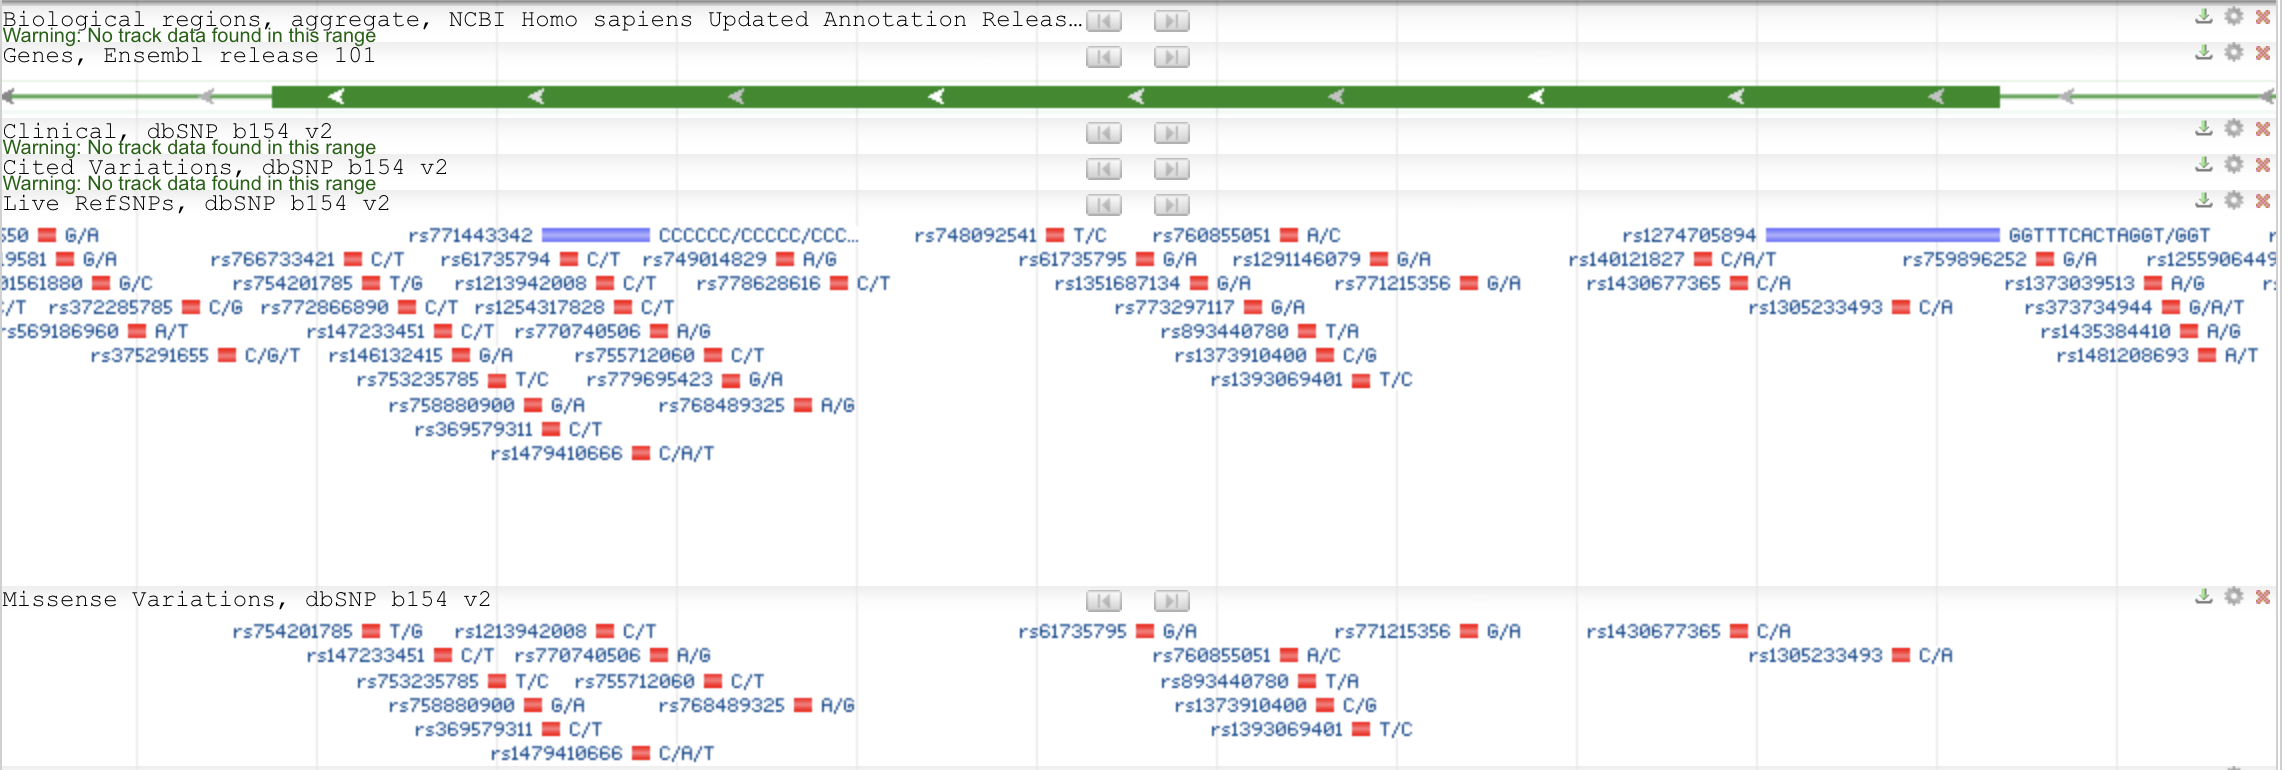Select rs748092541 T/C variant marker
The width and height of the screenshot is (2294, 770).
[x=1054, y=235]
